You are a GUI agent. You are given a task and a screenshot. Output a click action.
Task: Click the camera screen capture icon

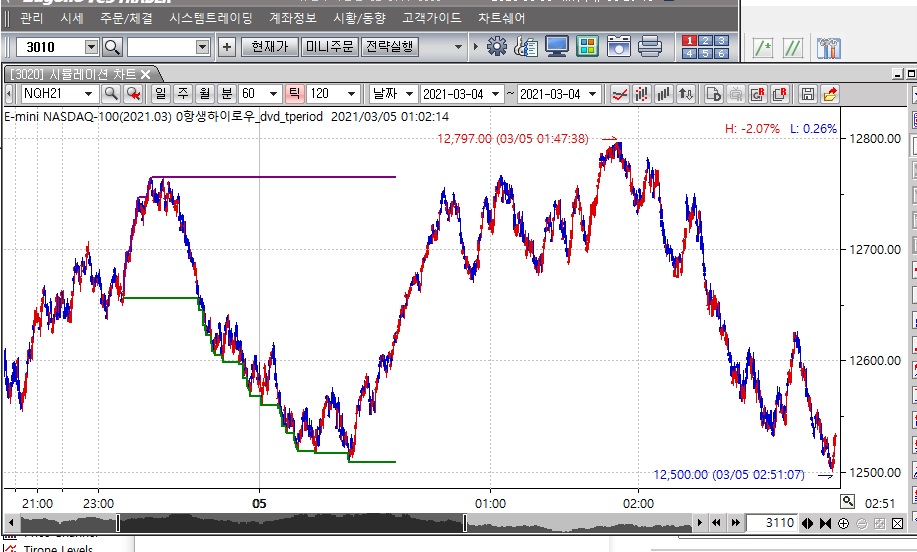pos(619,47)
